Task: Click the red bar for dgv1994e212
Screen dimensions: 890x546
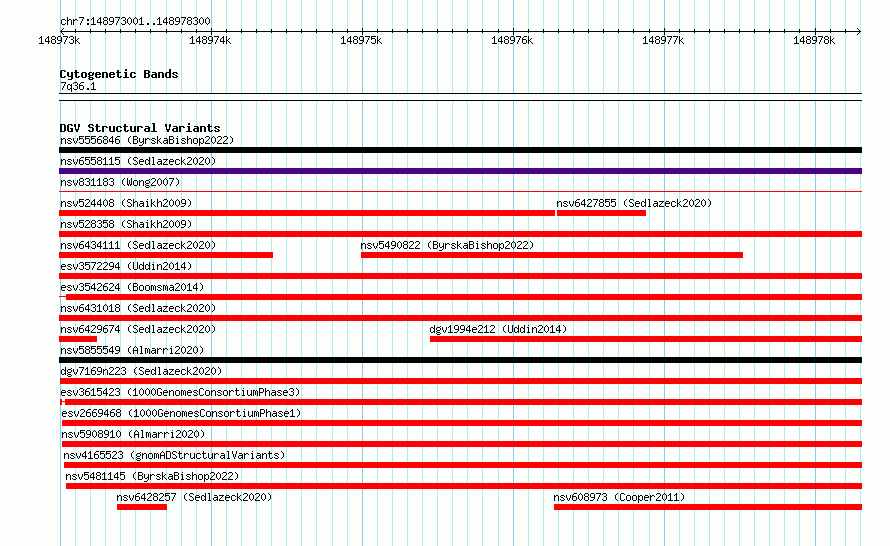Action: click(x=646, y=339)
